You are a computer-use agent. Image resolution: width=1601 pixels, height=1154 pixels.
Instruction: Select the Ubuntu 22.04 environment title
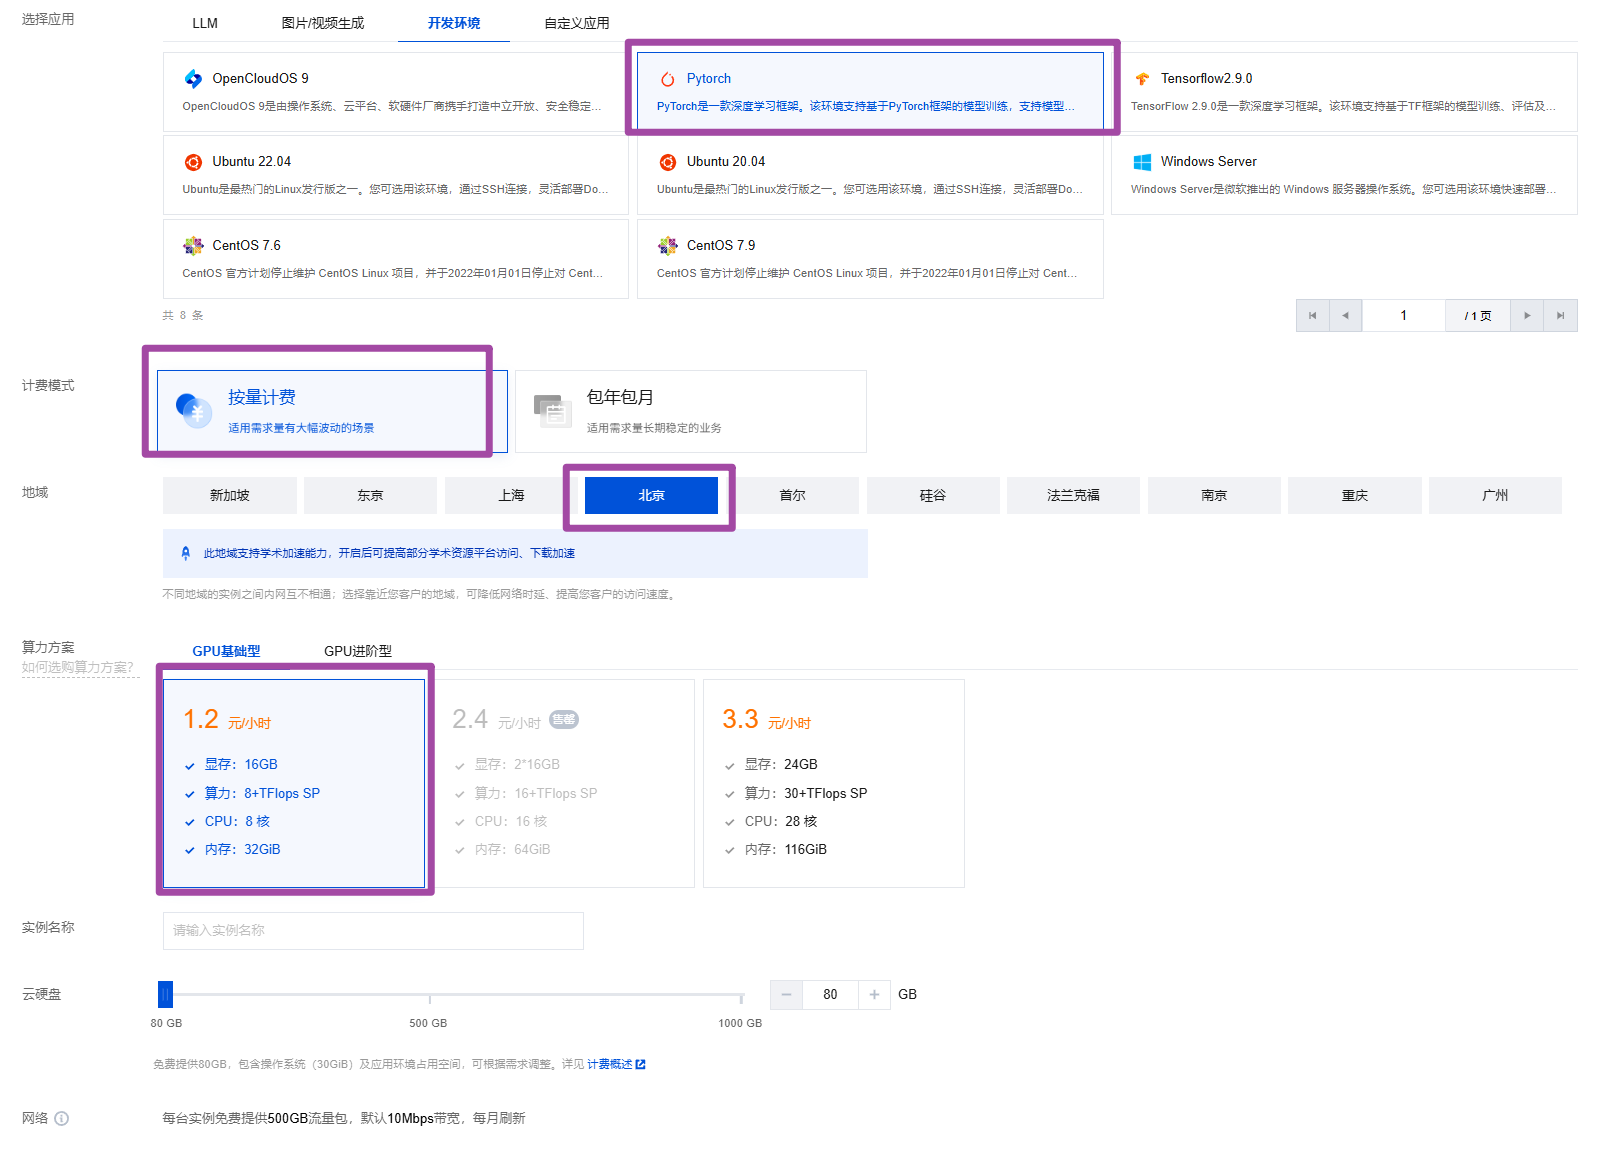point(252,162)
